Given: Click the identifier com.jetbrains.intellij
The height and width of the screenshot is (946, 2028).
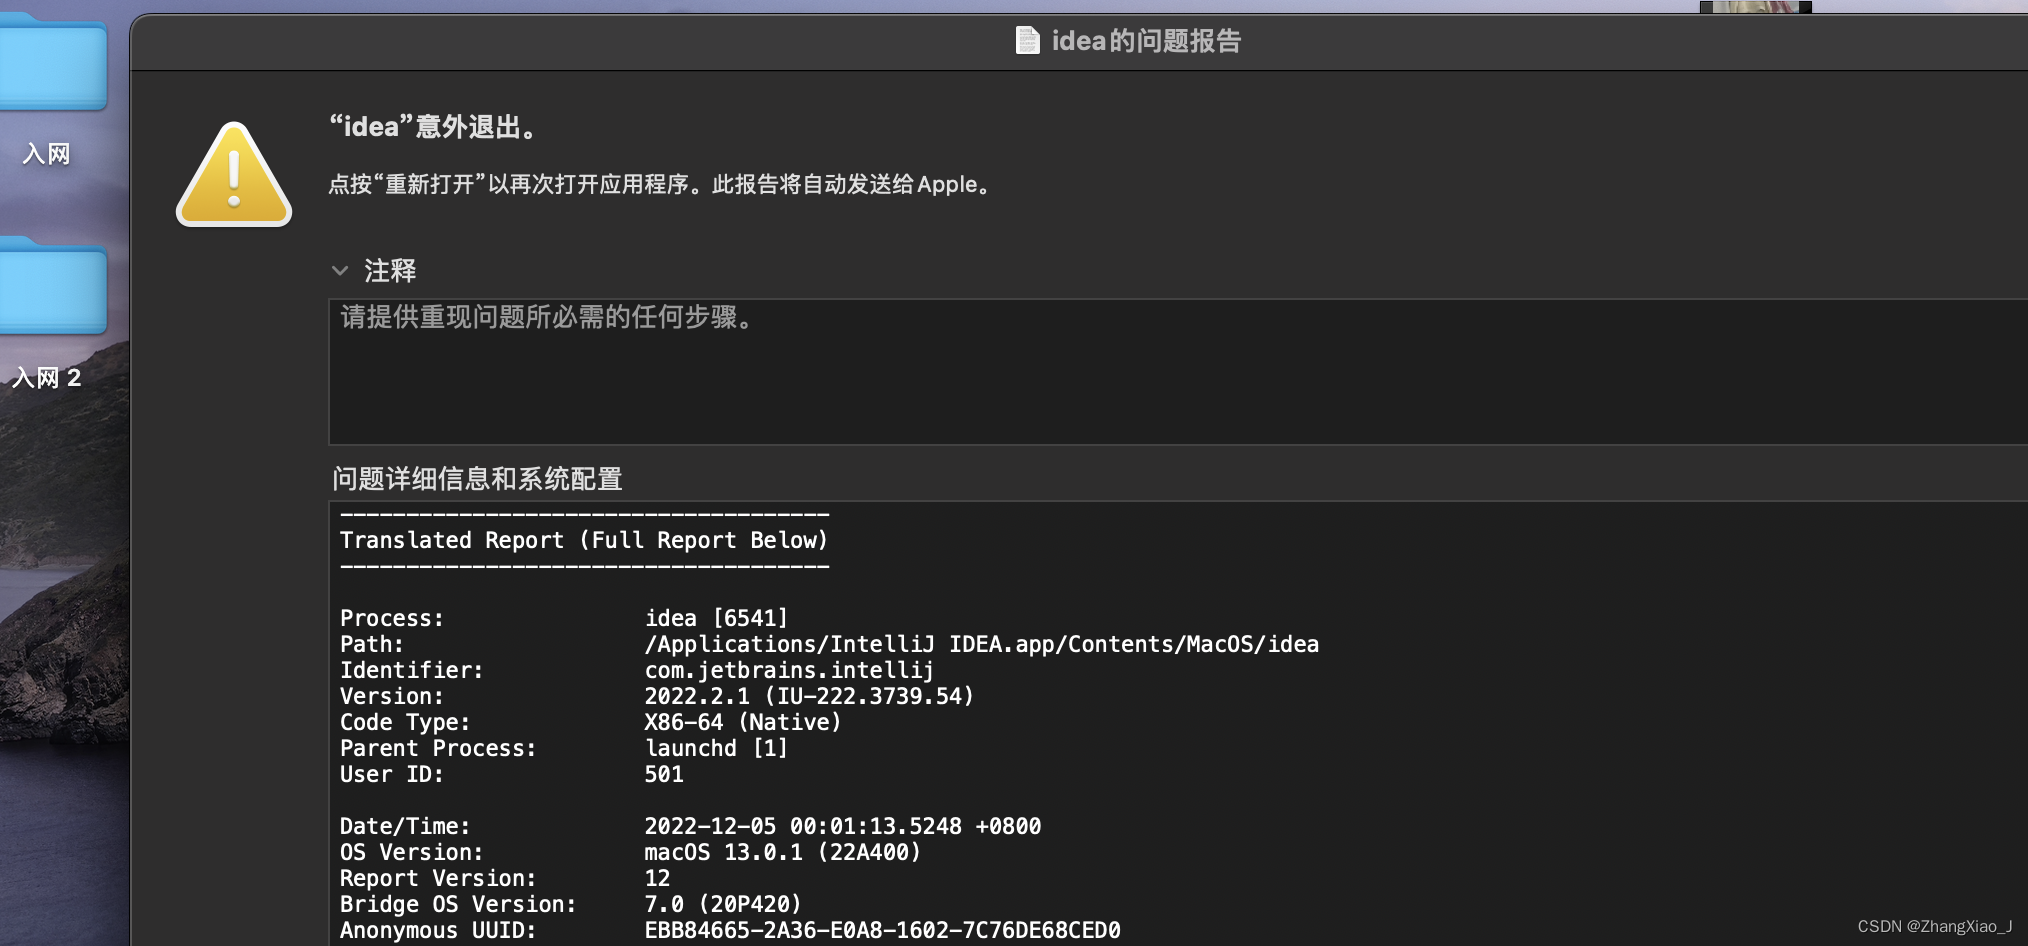Looking at the screenshot, I should point(789,670).
